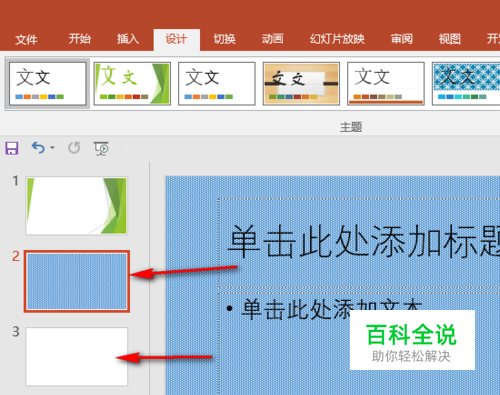Image resolution: width=500 pixels, height=395 pixels.
Task: Apply the green faceted theme
Action: pos(132,84)
